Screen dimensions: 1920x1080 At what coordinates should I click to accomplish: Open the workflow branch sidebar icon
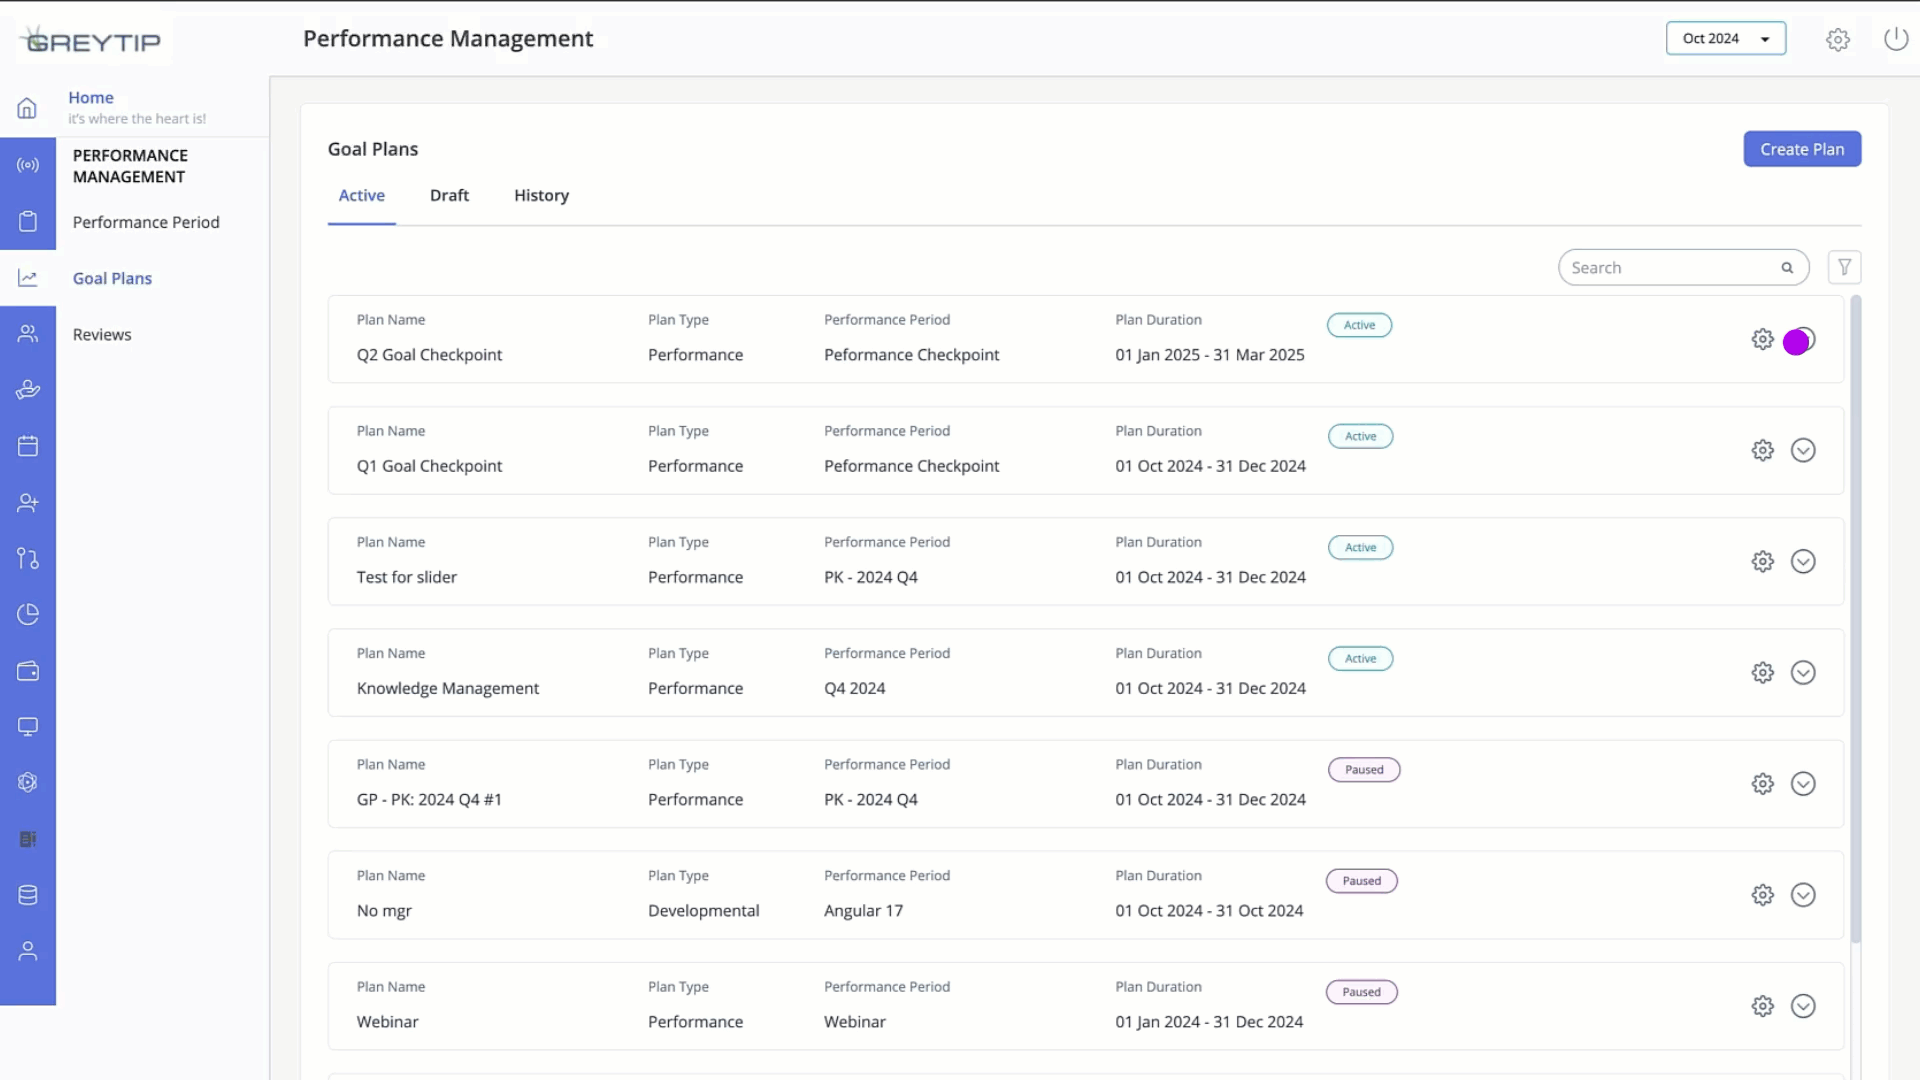[28, 558]
